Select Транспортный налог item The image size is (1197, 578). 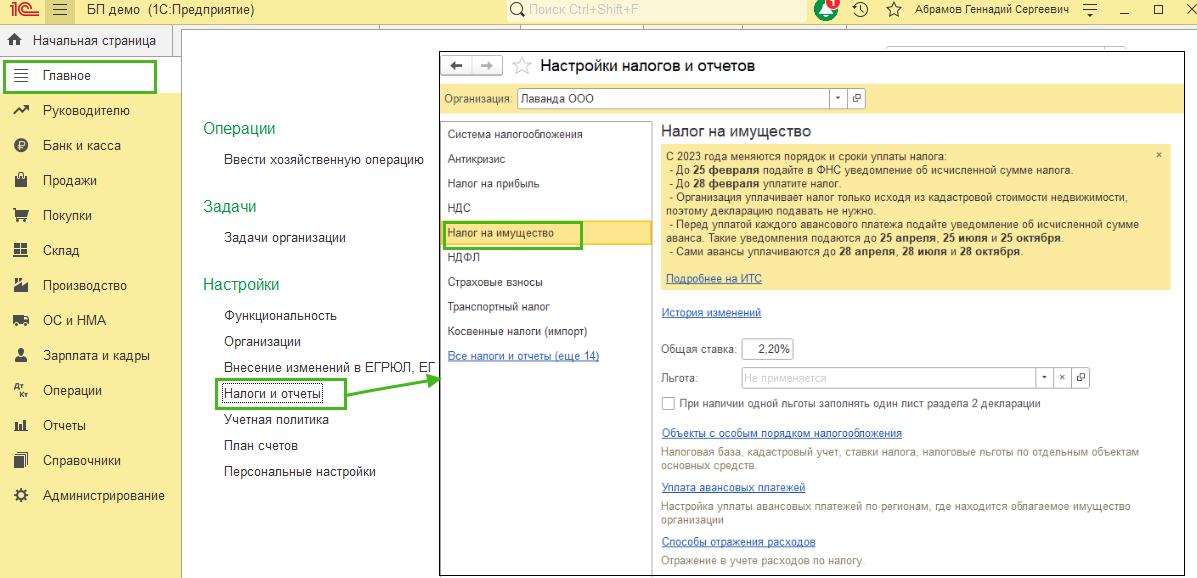499,306
